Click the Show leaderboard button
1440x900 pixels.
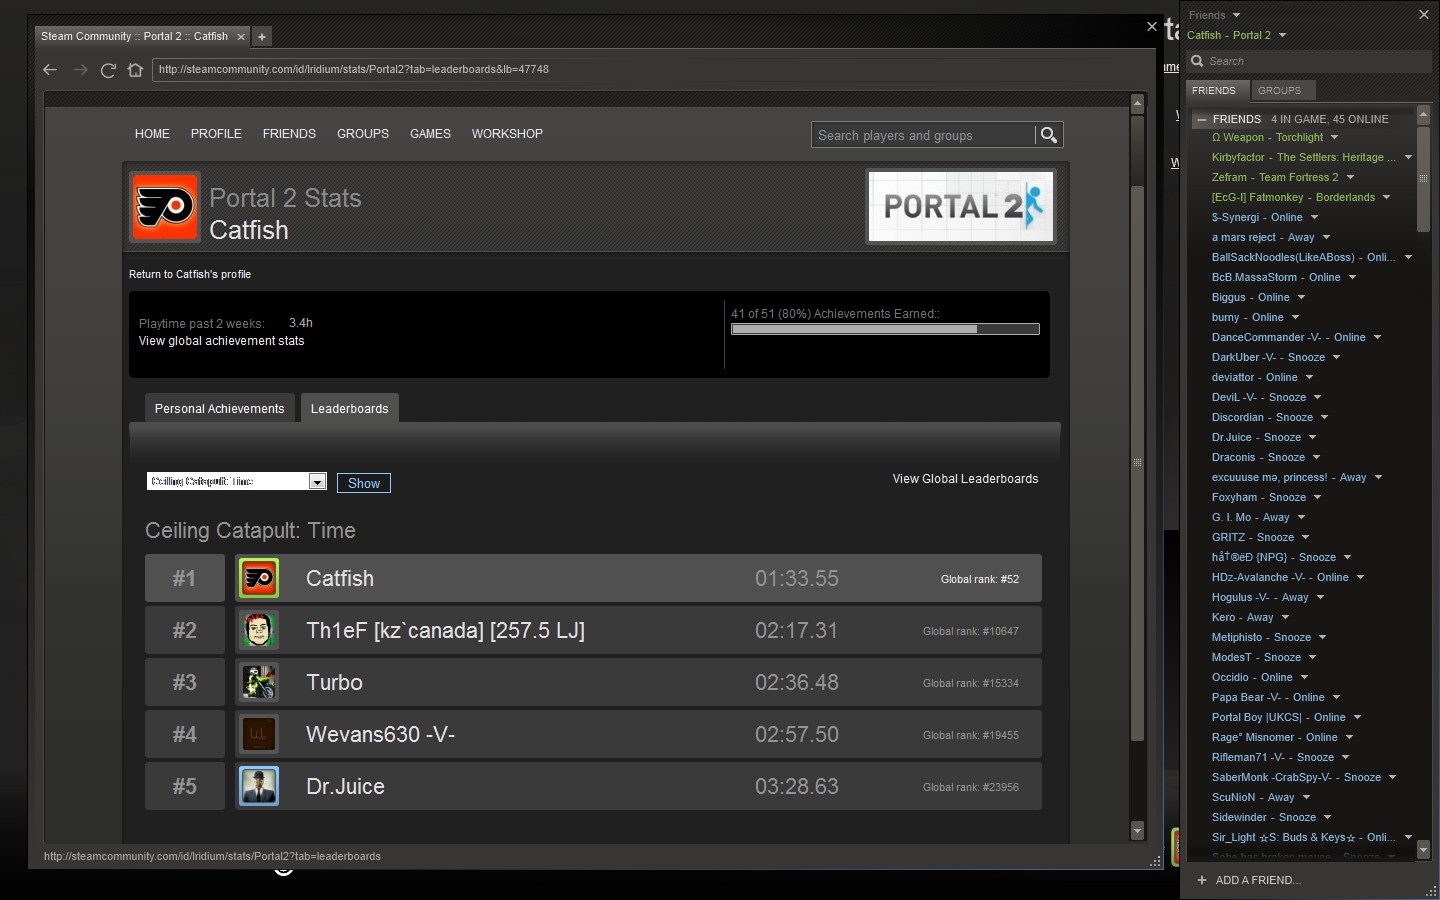pos(364,483)
